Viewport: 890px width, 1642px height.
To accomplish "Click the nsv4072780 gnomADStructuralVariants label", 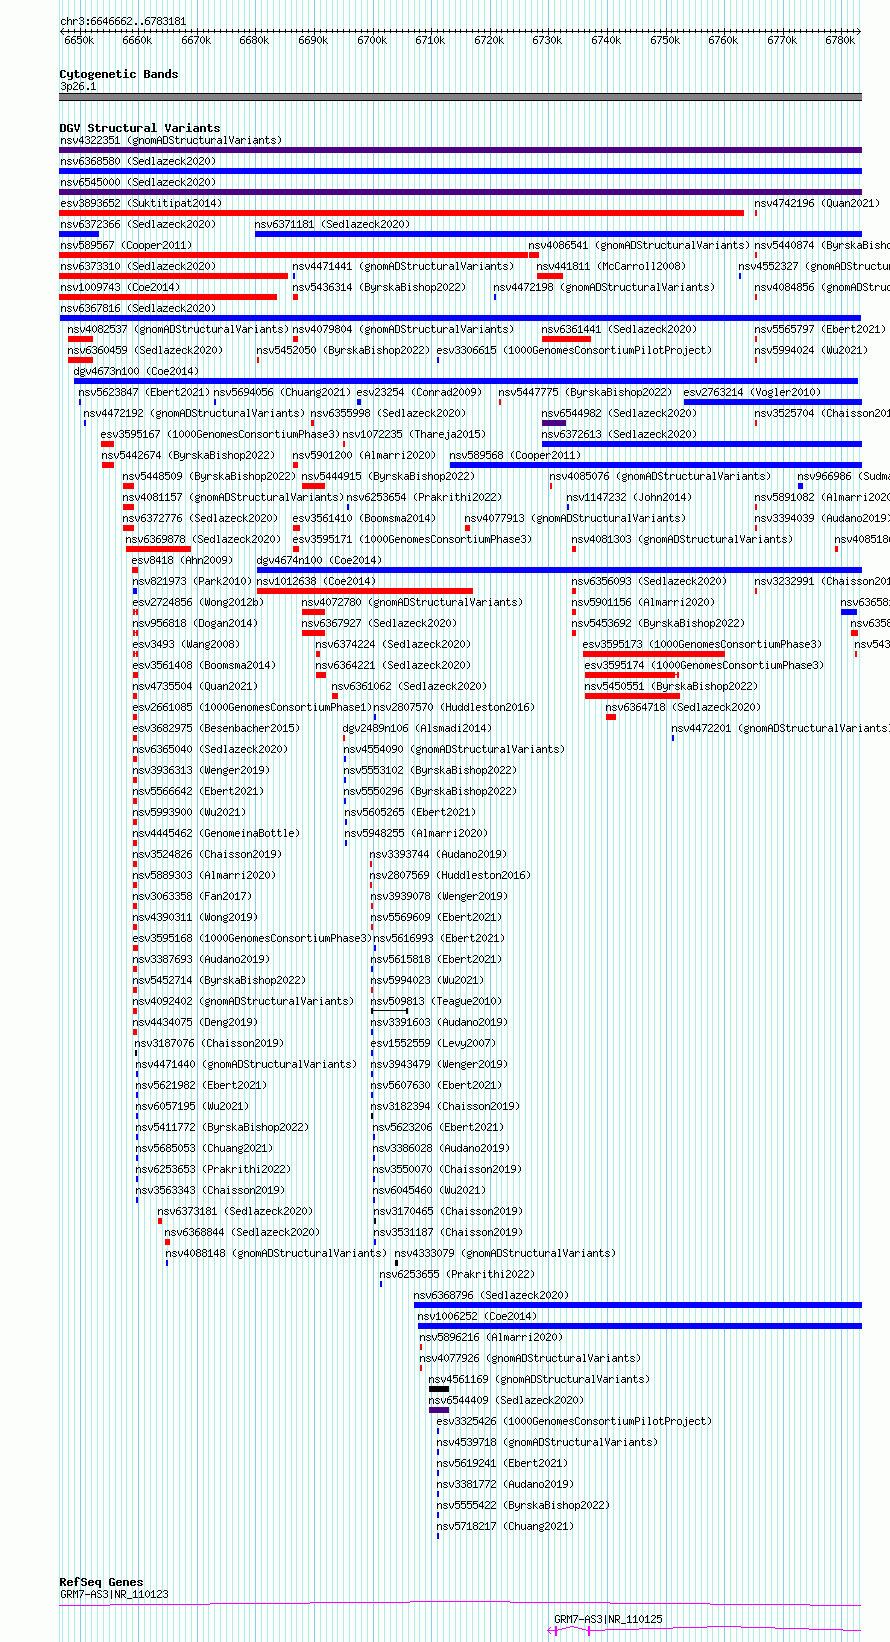I will coord(412,602).
